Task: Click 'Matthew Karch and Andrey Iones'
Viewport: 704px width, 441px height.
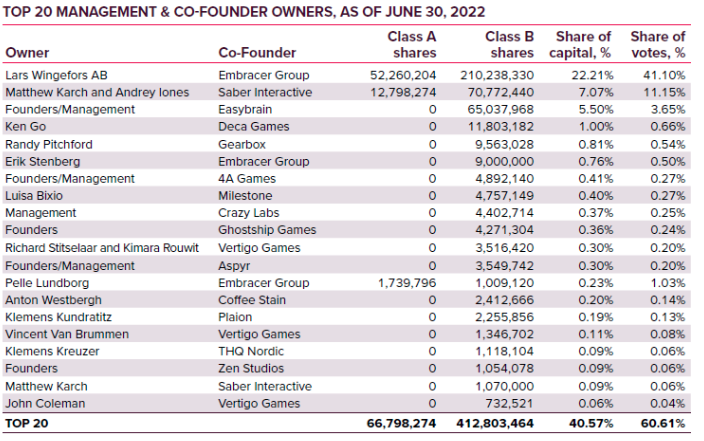Action: [97, 93]
